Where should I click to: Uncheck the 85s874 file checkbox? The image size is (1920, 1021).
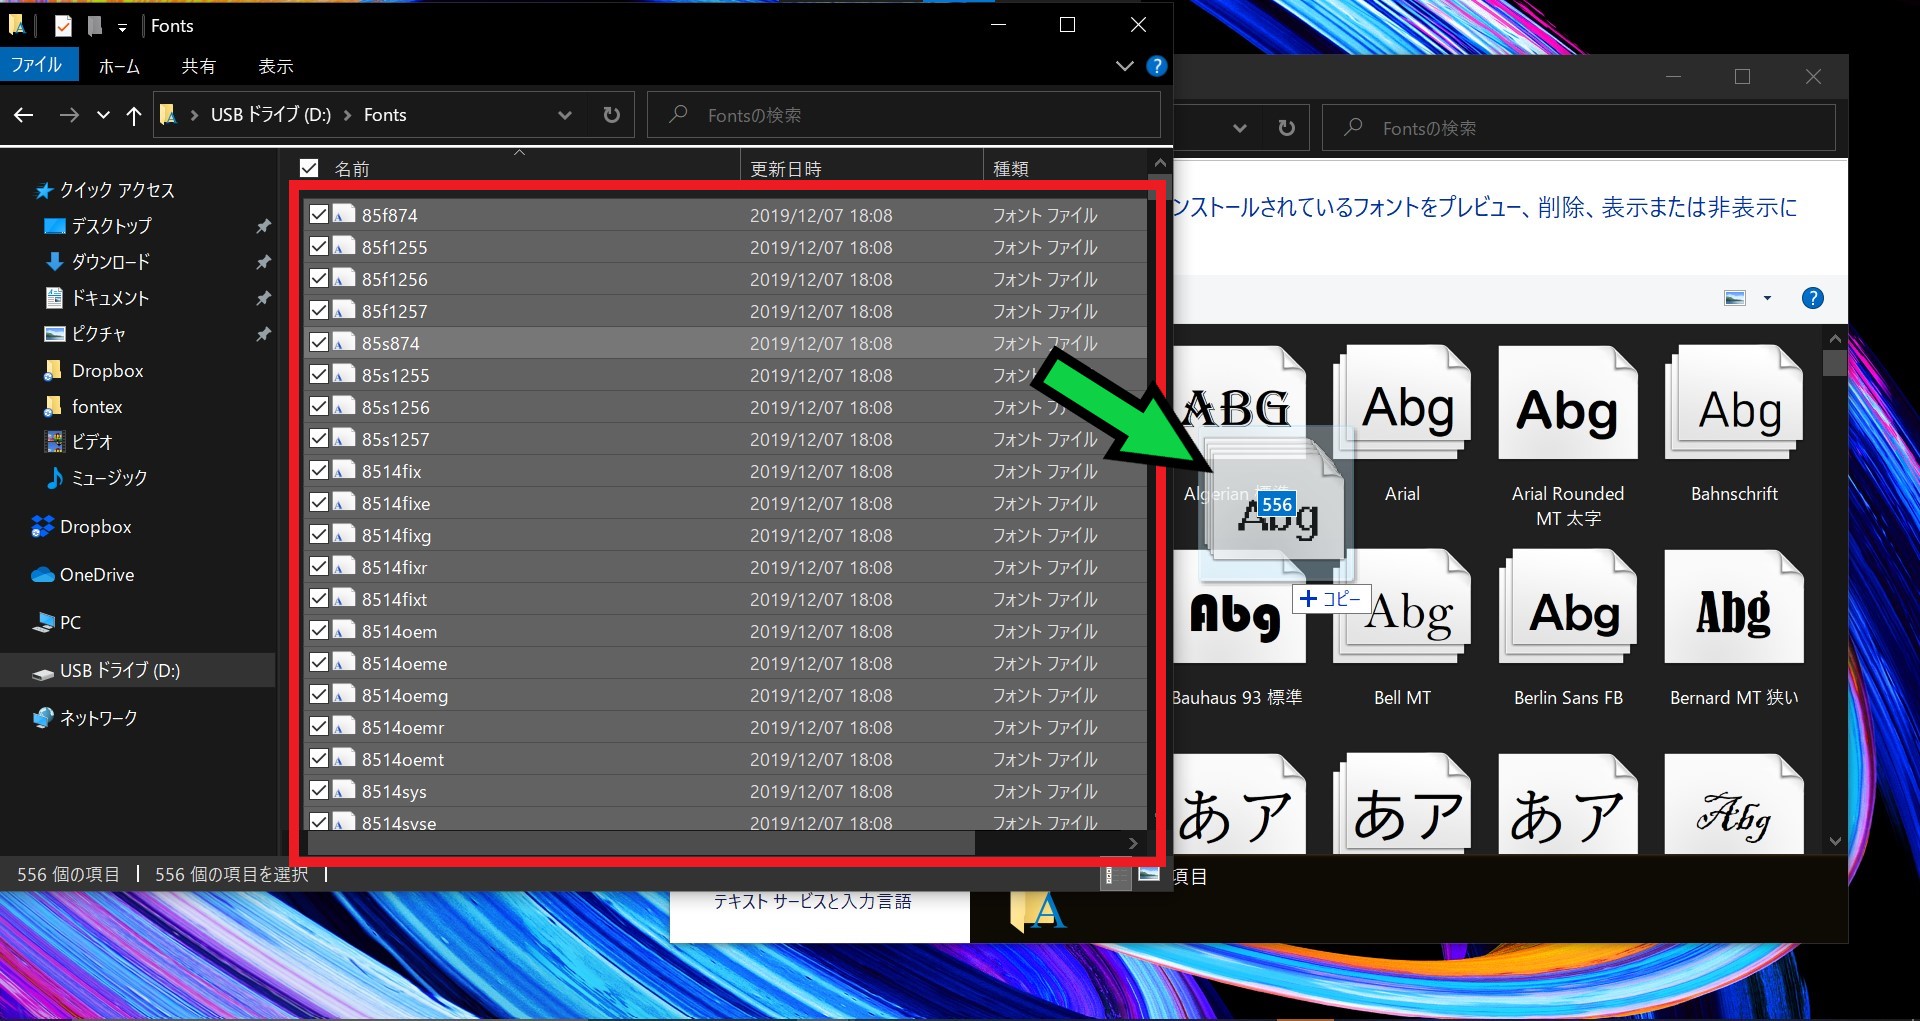point(319,342)
